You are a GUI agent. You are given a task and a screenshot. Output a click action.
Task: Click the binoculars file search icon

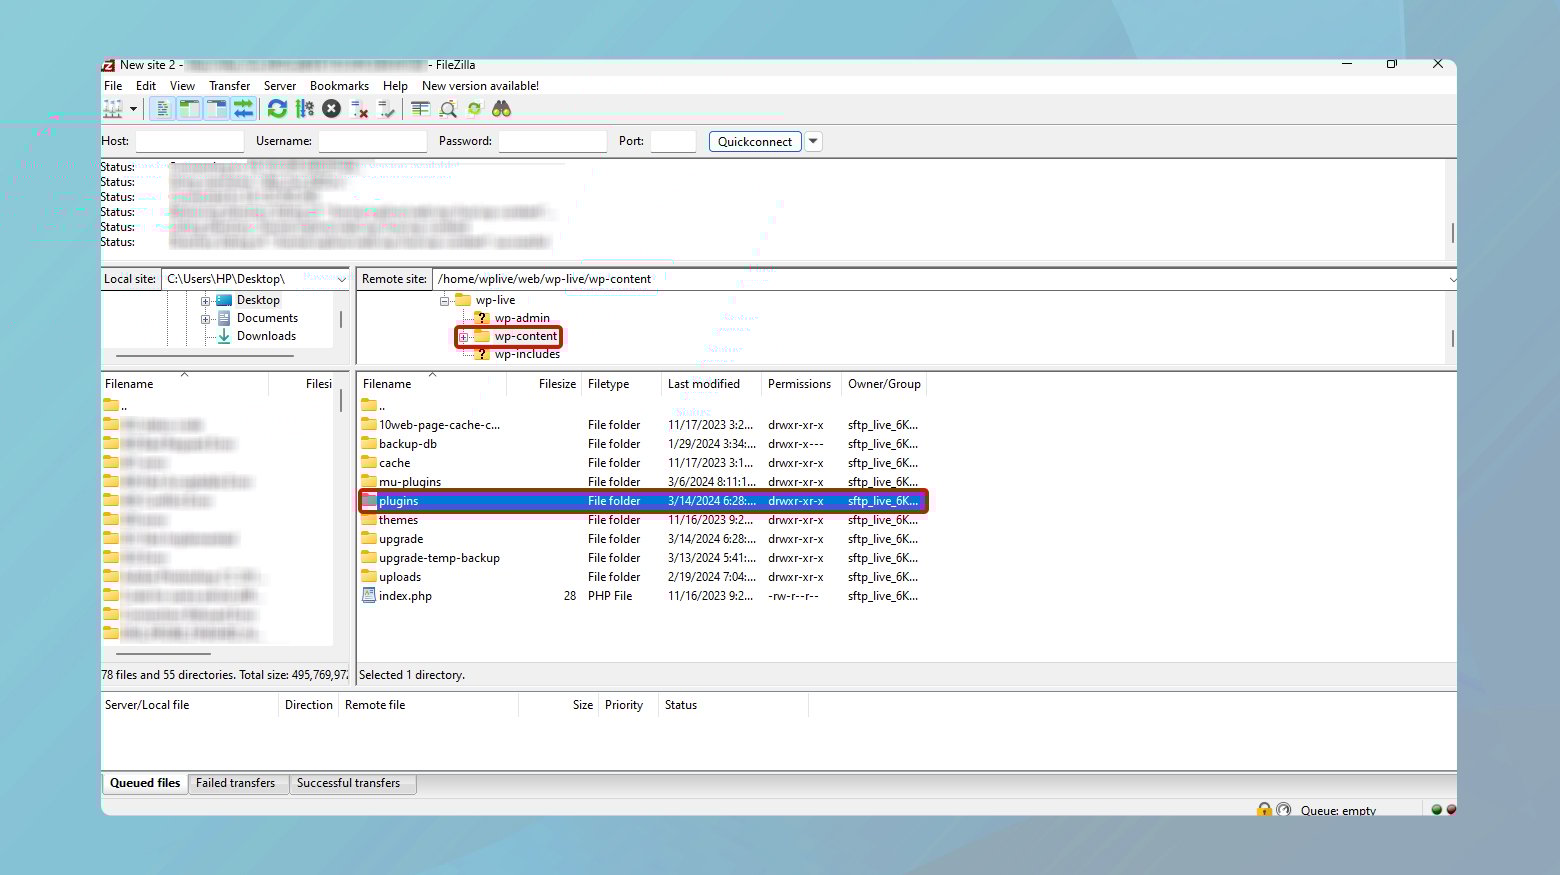pyautogui.click(x=502, y=109)
